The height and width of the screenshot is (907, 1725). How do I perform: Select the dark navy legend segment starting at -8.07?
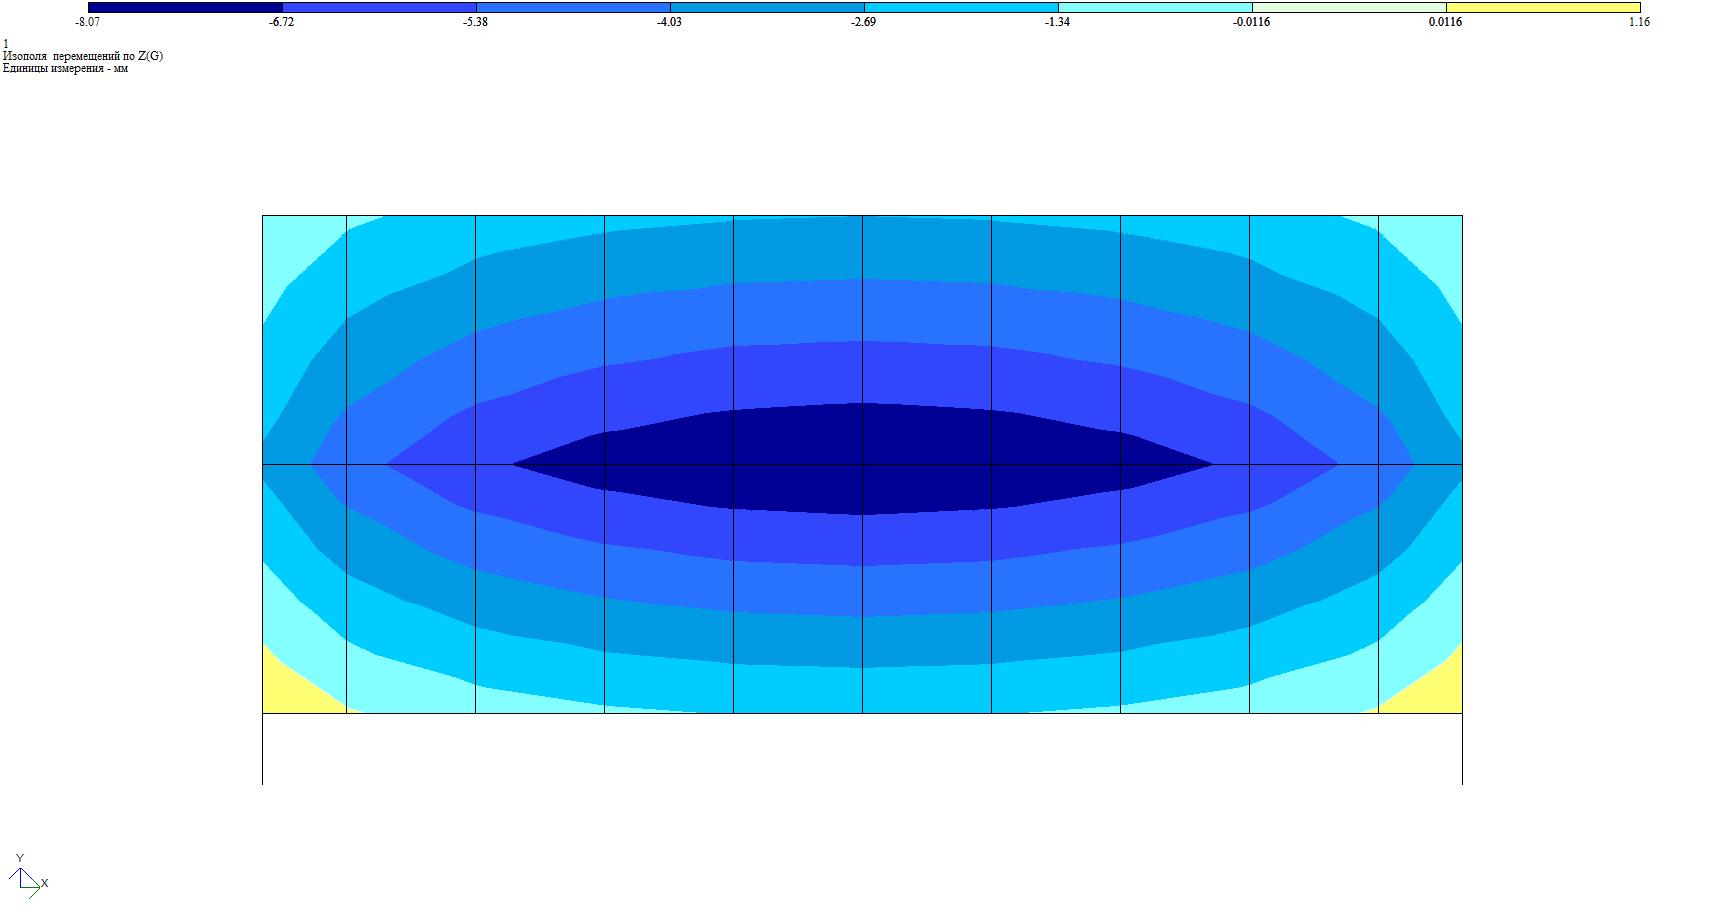[185, 8]
